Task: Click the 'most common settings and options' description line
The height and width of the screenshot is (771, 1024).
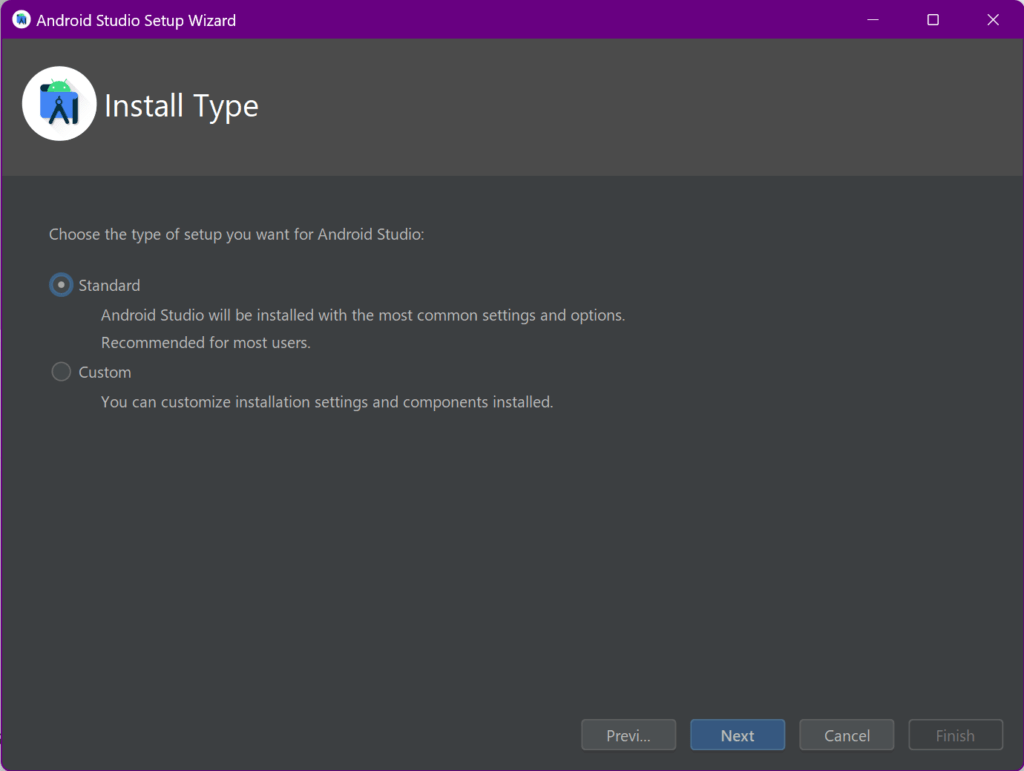Action: click(x=363, y=315)
